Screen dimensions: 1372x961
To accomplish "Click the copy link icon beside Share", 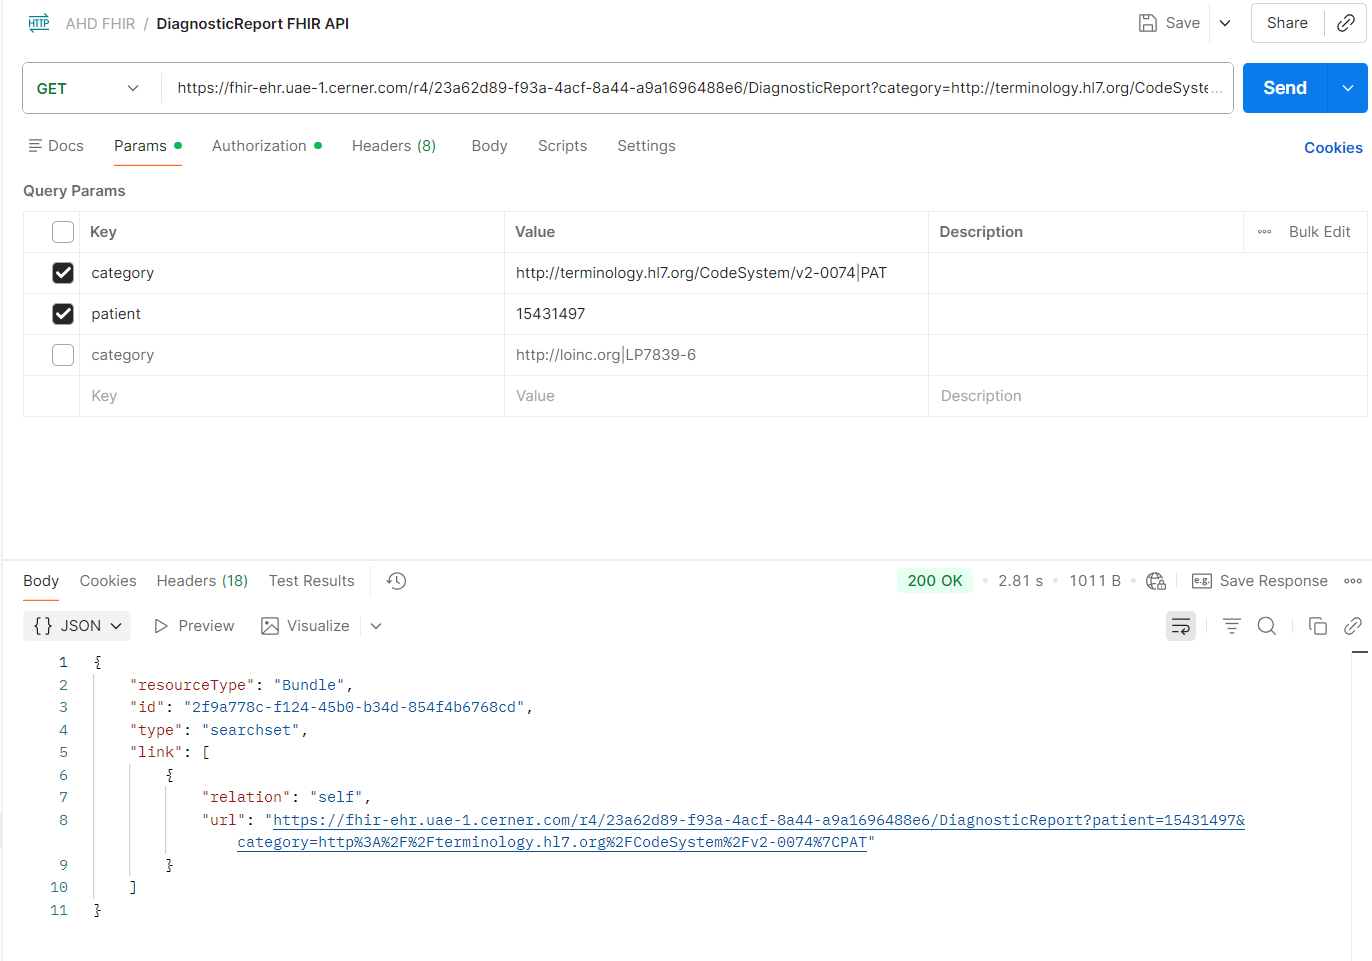I will pyautogui.click(x=1346, y=23).
